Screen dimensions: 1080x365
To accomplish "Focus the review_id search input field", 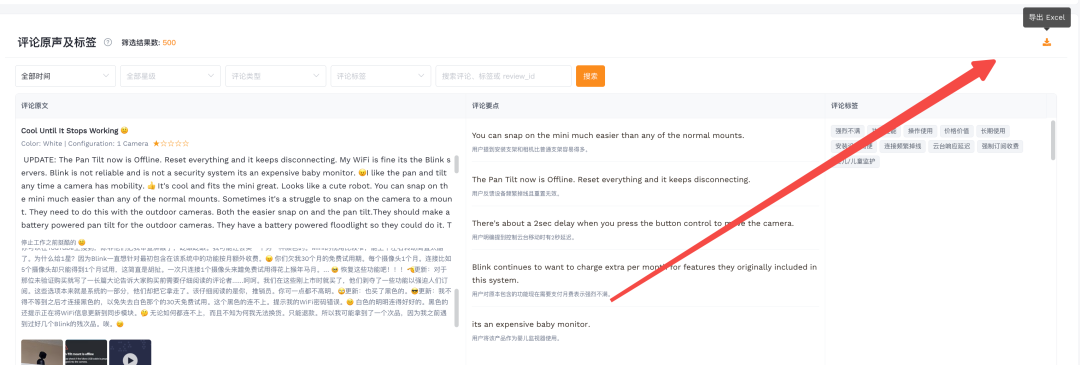I will [x=503, y=76].
